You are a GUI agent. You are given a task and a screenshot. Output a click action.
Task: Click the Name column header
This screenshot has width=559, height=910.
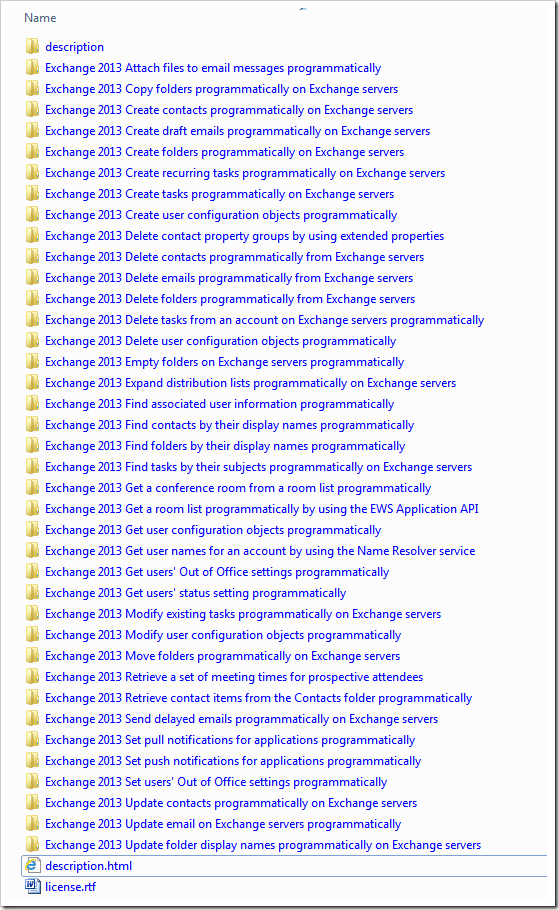pyautogui.click(x=40, y=18)
